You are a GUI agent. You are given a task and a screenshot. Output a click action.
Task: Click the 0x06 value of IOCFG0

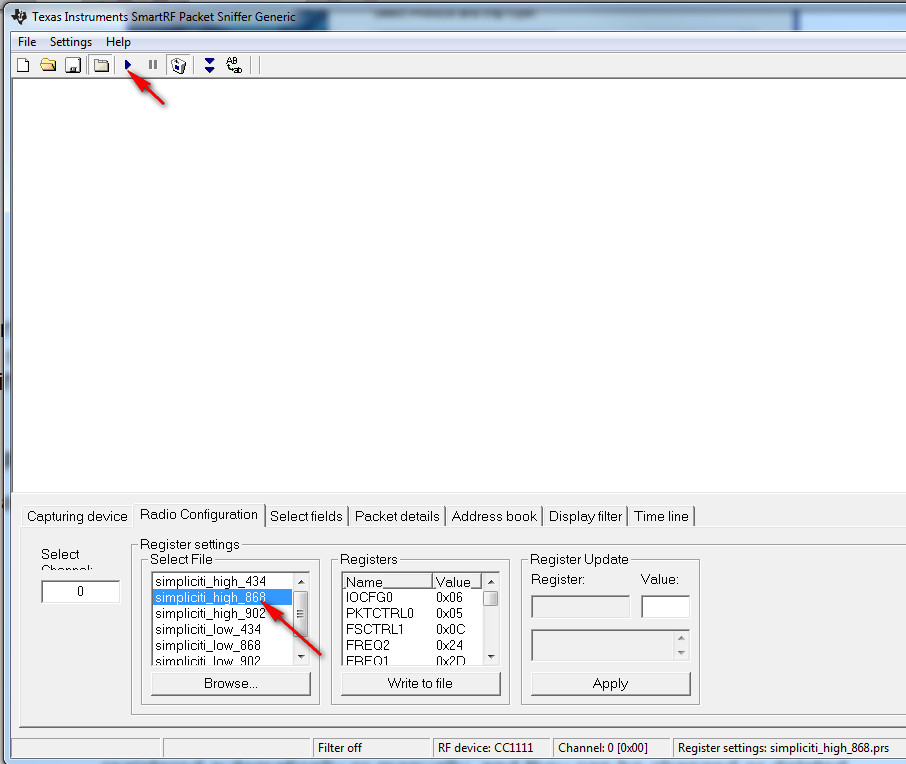pyautogui.click(x=450, y=597)
